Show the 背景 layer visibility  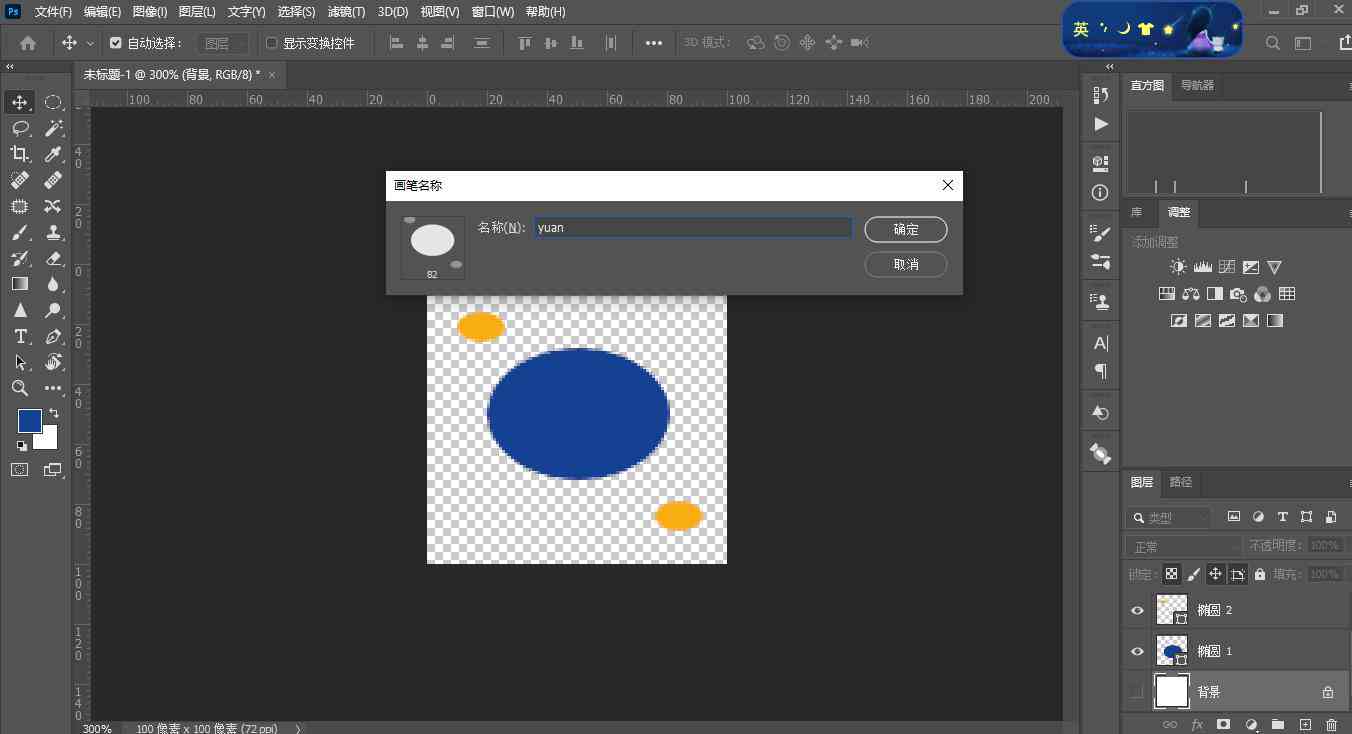point(1137,692)
